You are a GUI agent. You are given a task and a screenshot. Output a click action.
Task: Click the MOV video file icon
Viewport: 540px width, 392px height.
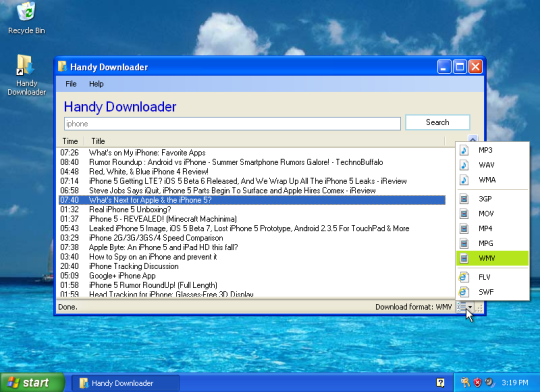464,214
